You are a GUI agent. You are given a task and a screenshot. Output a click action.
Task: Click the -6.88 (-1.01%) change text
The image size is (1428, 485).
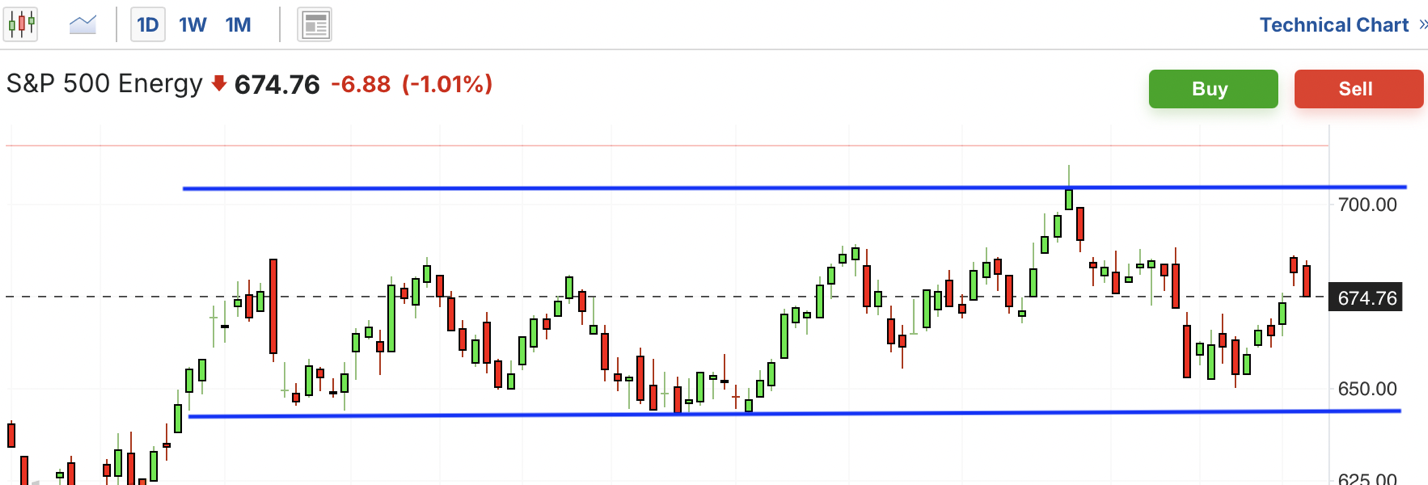411,85
